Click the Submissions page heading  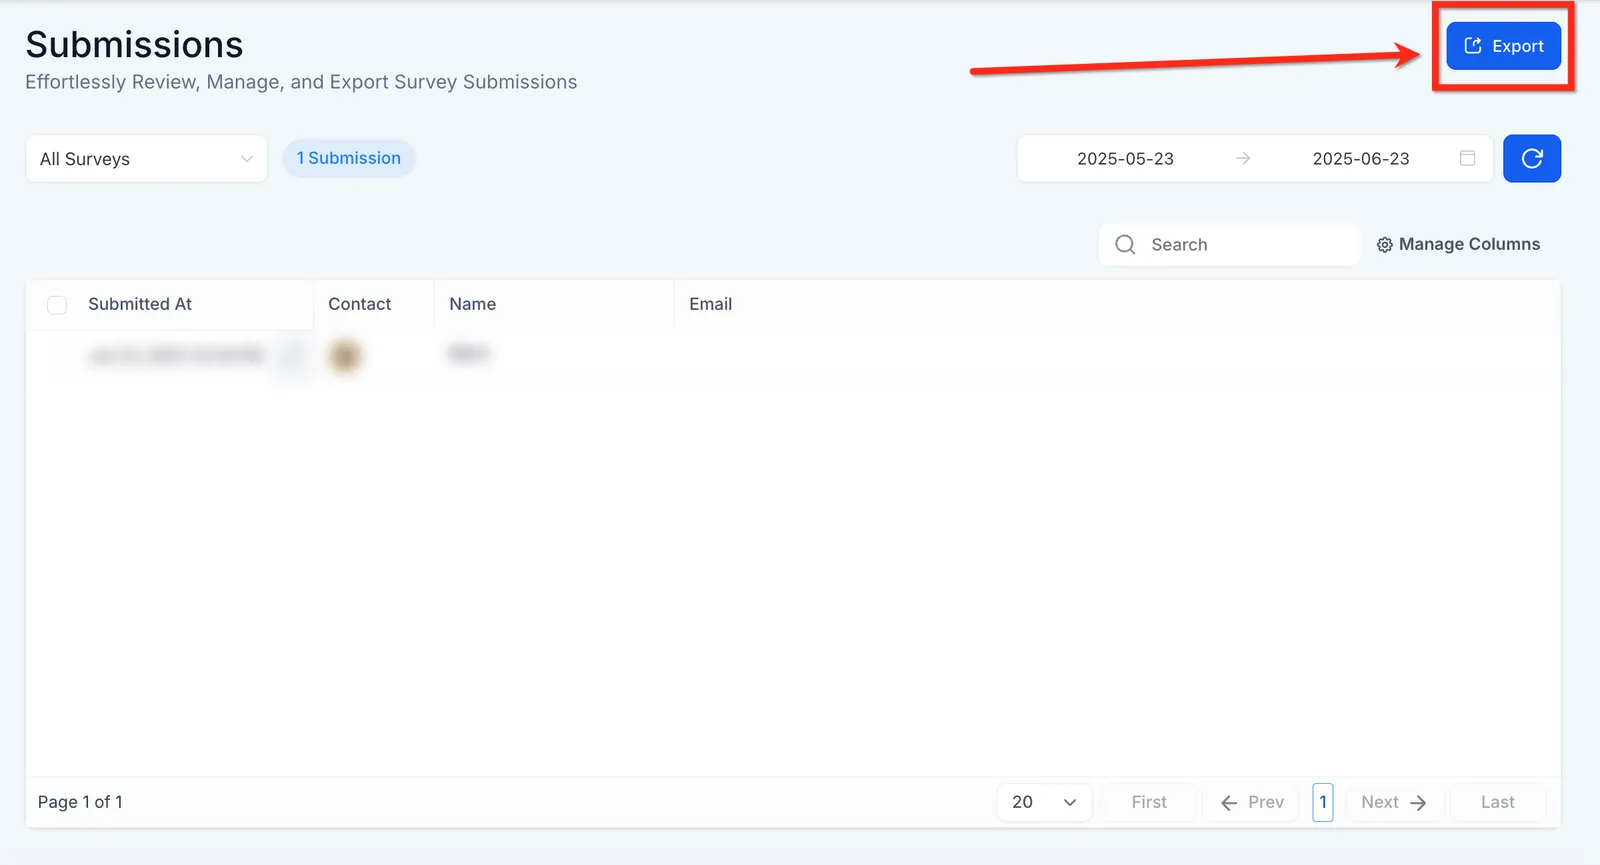pyautogui.click(x=134, y=44)
